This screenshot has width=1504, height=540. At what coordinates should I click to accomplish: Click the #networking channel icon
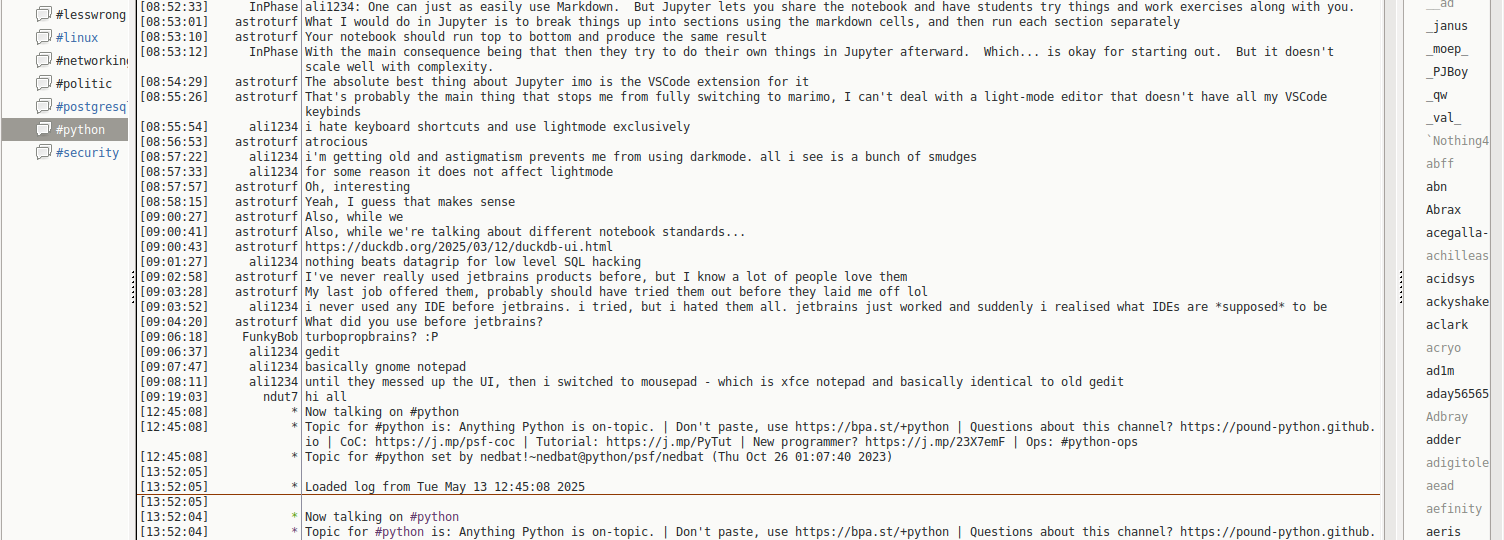[43, 60]
